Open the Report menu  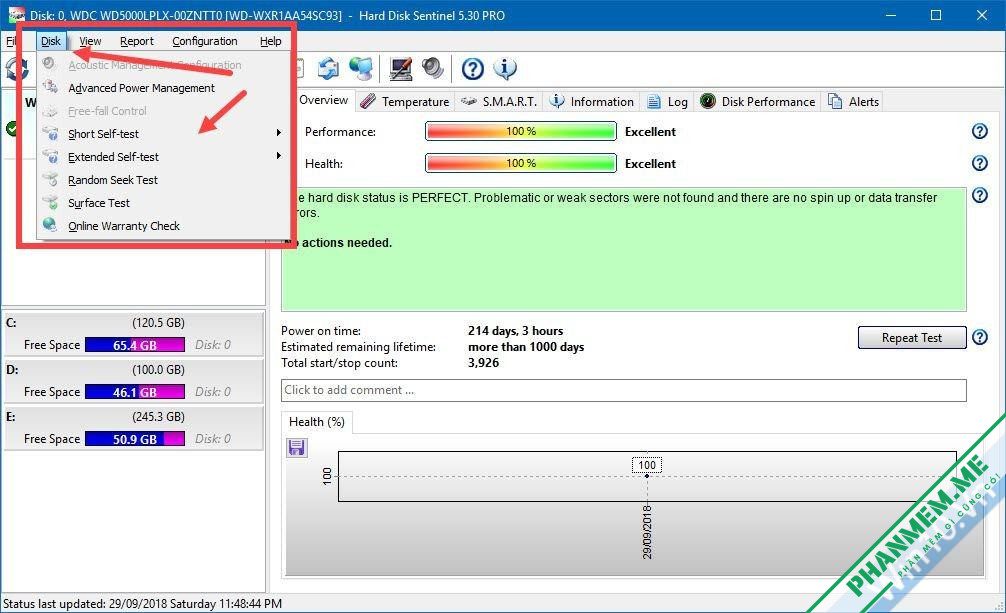click(137, 41)
